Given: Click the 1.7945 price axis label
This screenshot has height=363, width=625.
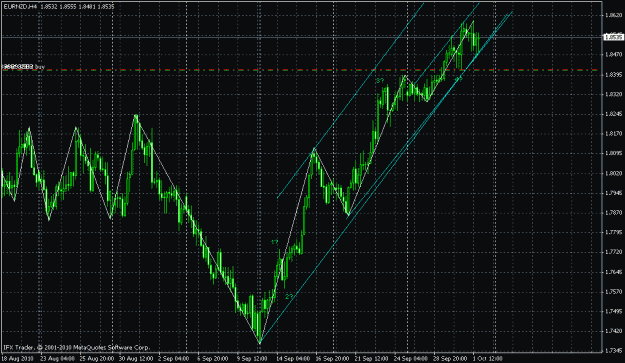Looking at the screenshot, I should [x=613, y=193].
